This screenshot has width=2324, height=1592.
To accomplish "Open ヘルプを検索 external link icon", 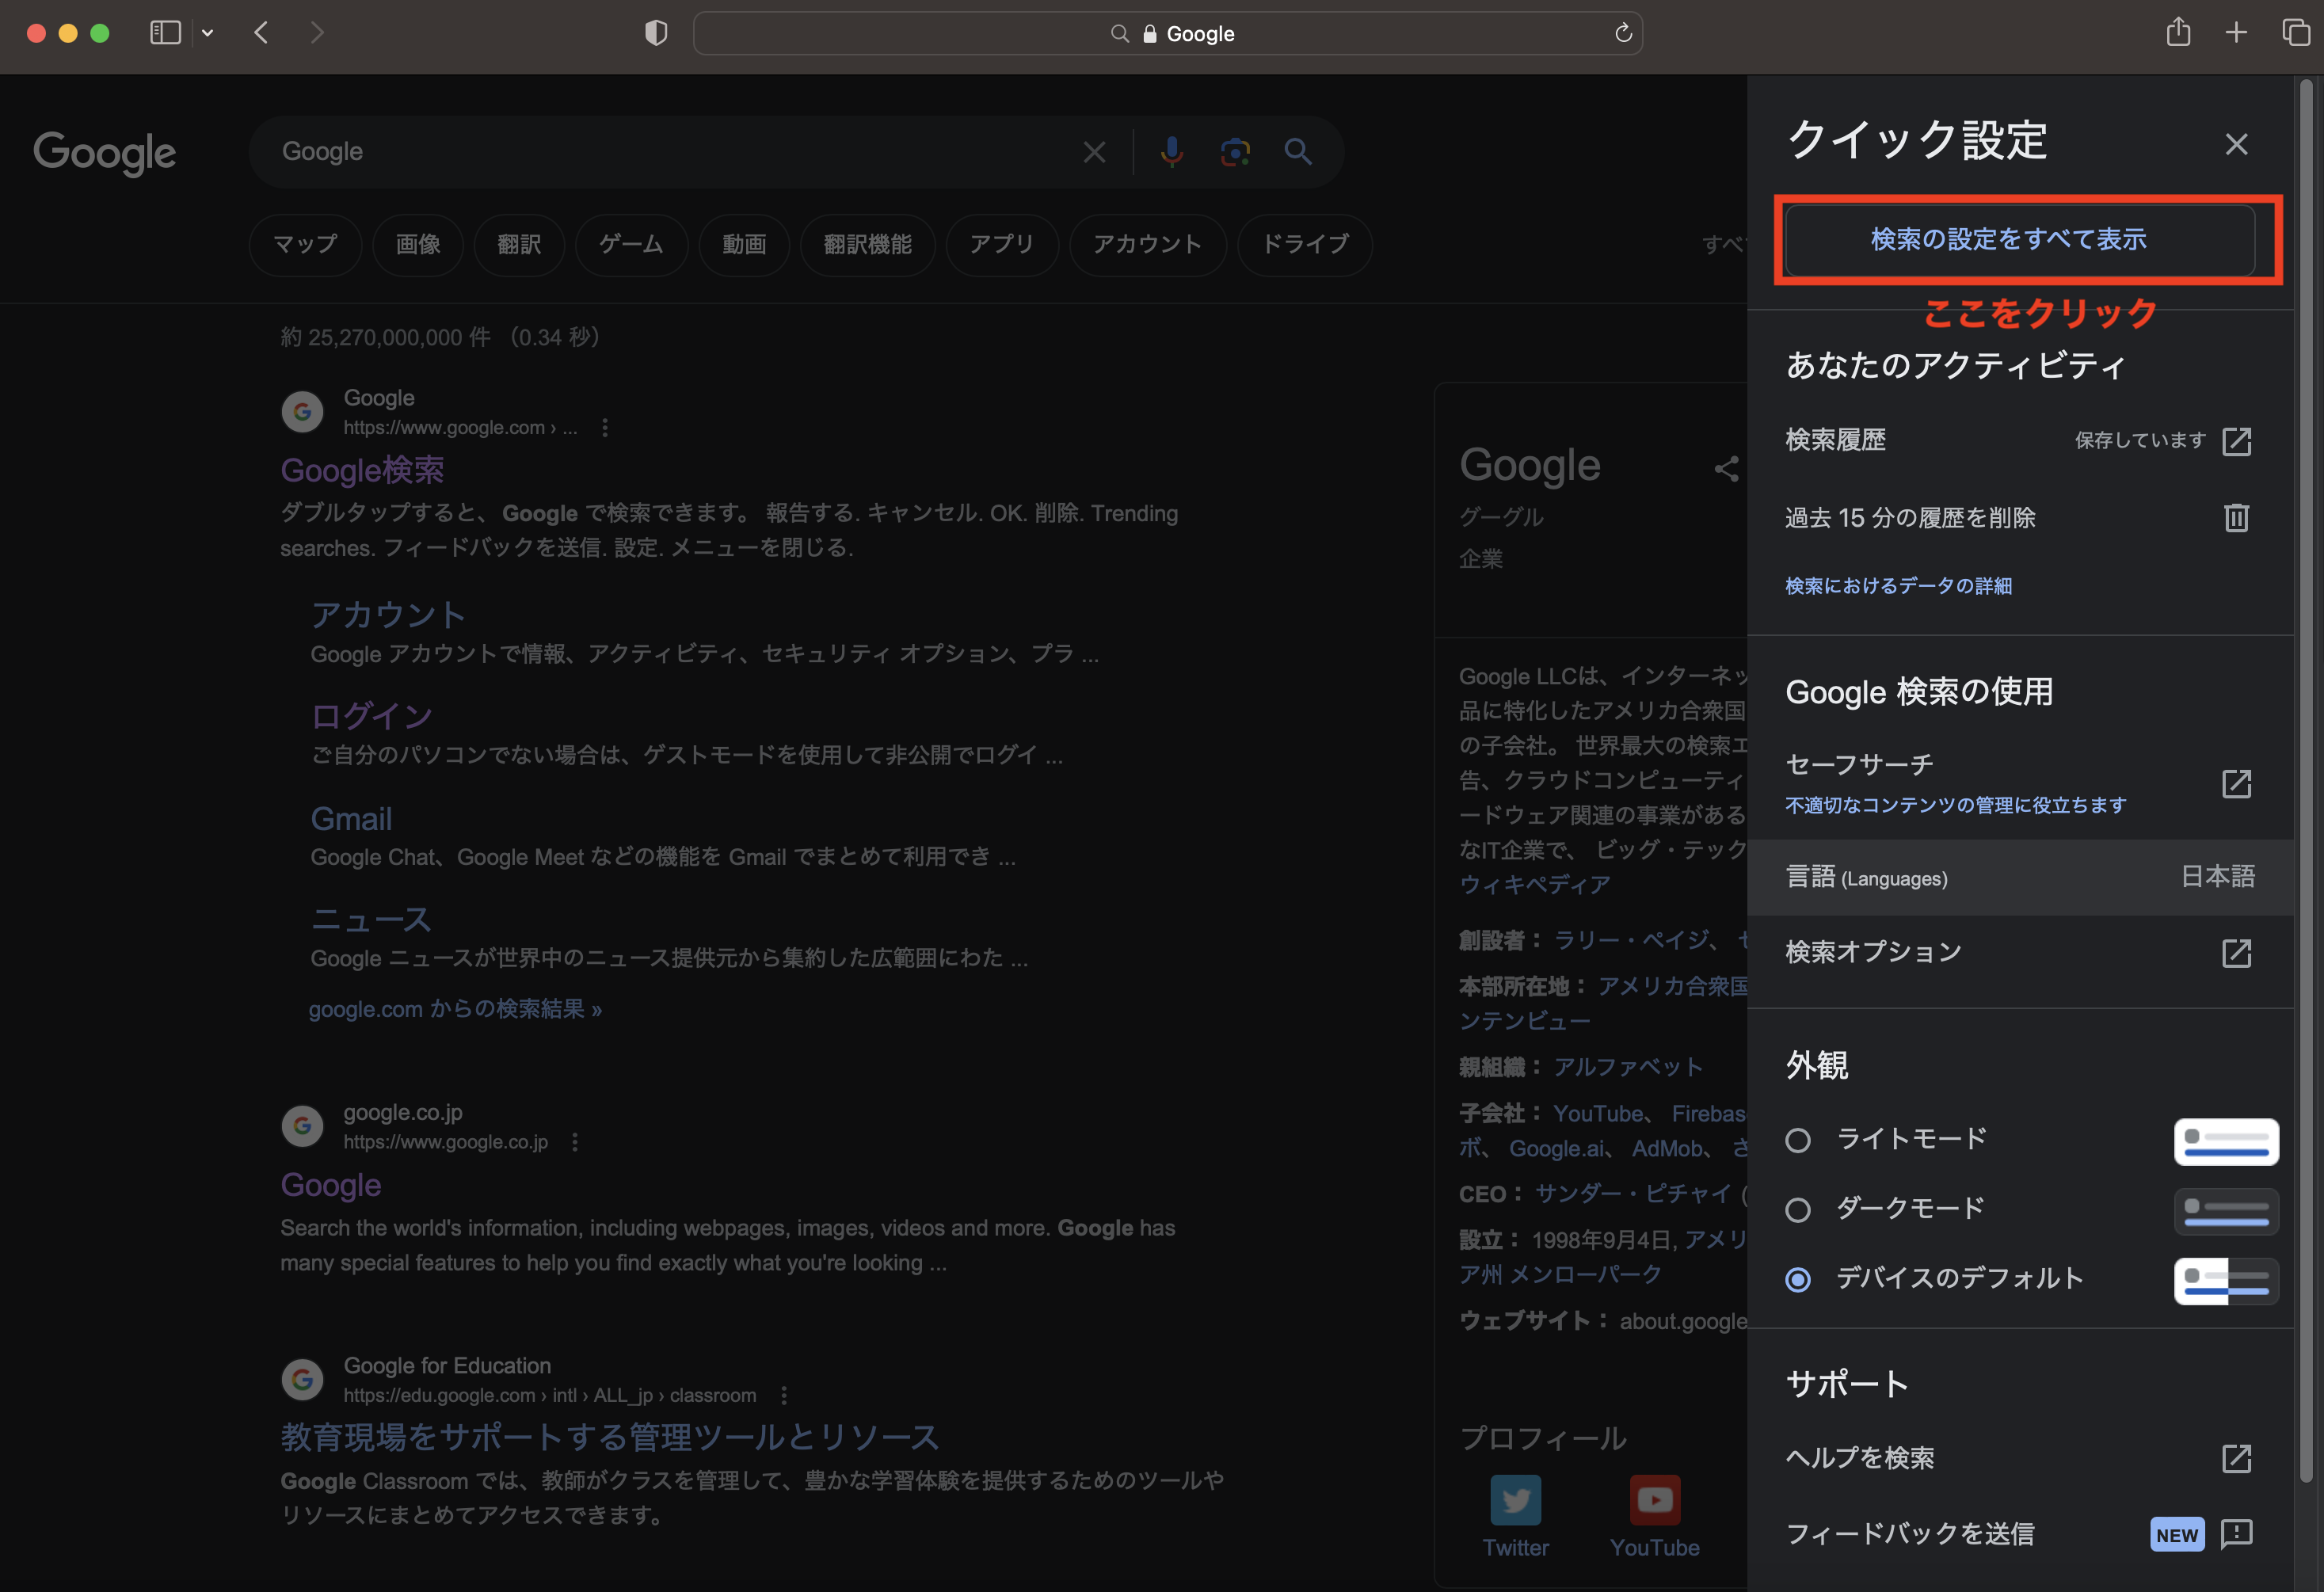I will tap(2236, 1458).
